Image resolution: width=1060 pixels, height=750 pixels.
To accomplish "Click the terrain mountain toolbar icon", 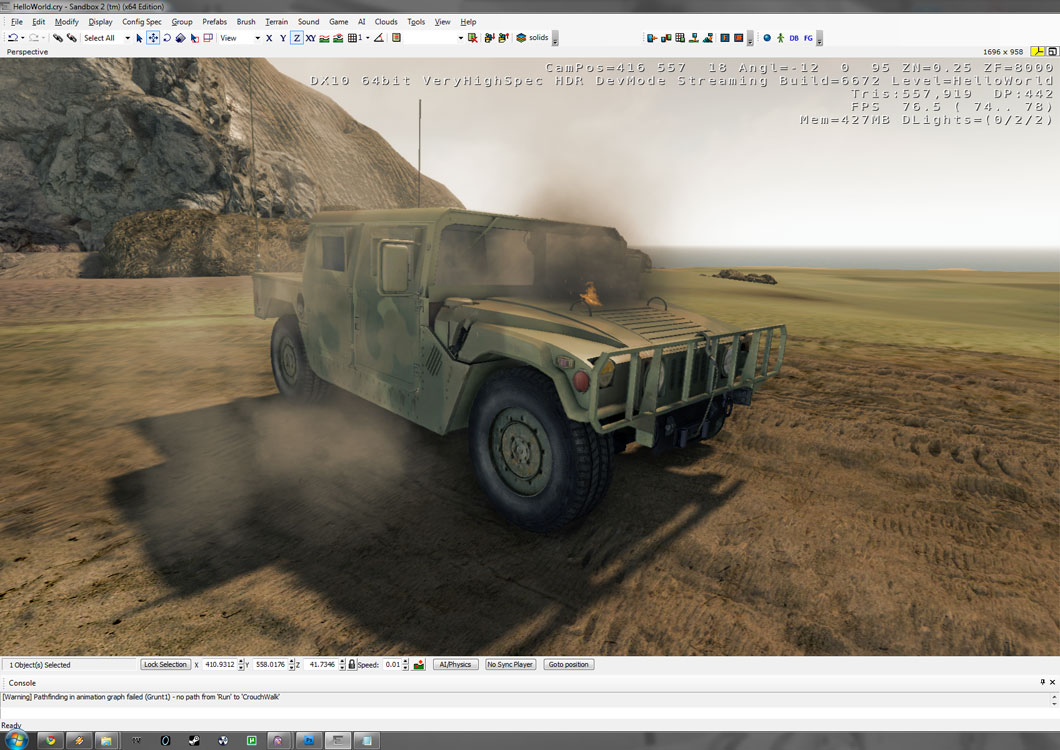I will [708, 38].
